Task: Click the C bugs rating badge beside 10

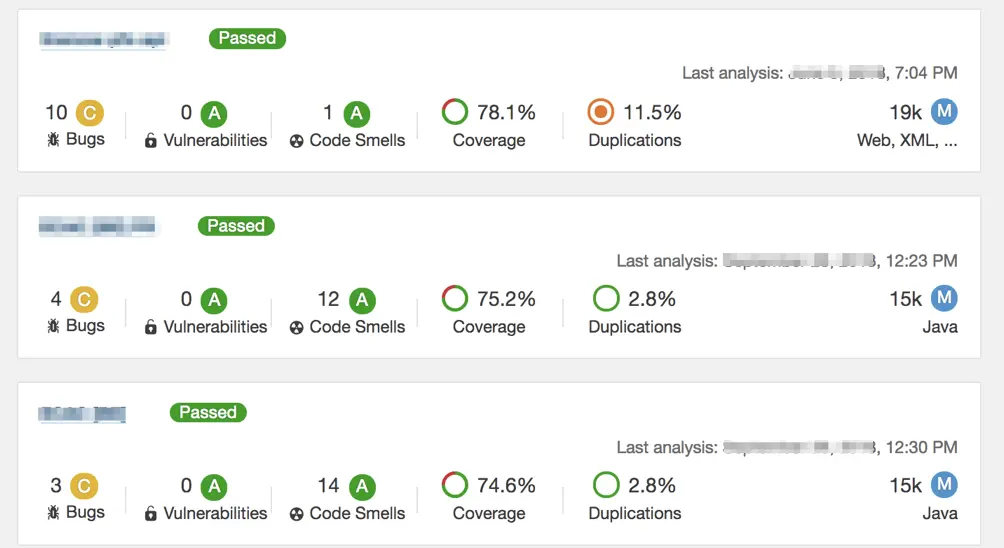Action: point(89,113)
